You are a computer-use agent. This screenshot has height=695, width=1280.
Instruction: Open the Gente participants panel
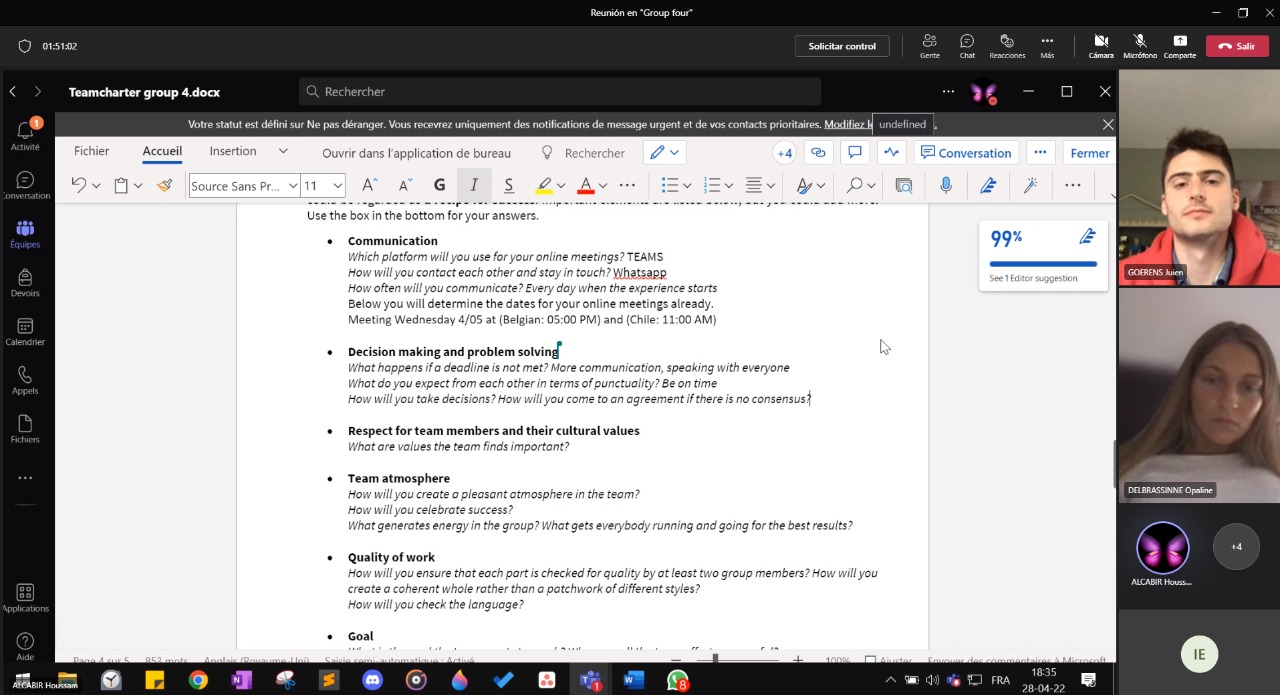[x=930, y=46]
